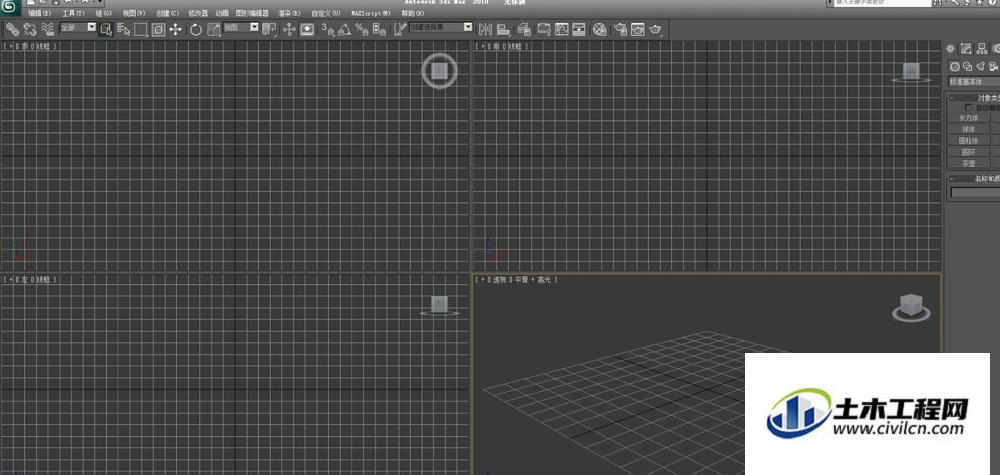
Task: Click the 3ds Max application logo button
Action: click(x=11, y=8)
